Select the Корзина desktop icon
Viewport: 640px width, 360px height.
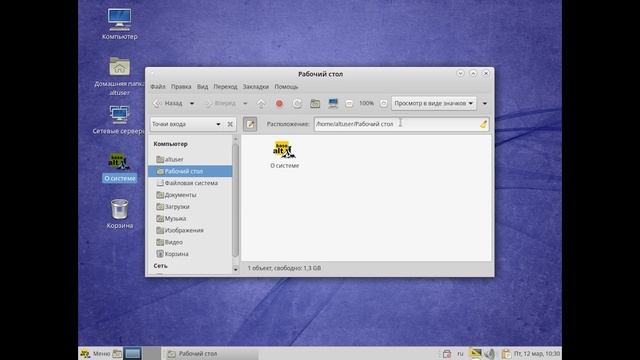(x=120, y=214)
